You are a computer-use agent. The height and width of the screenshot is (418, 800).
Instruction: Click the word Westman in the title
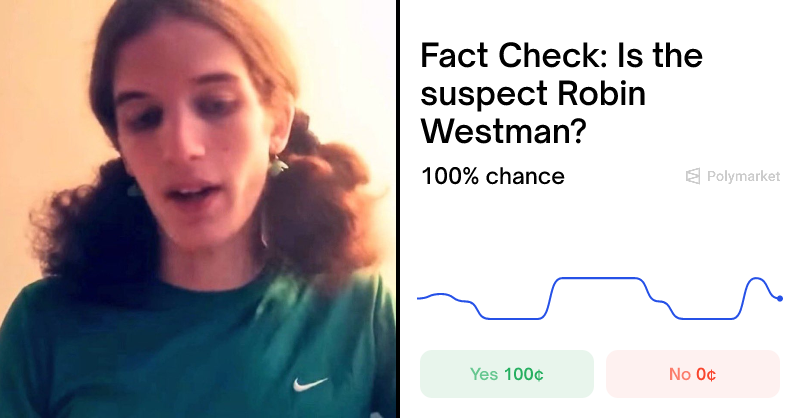[503, 132]
